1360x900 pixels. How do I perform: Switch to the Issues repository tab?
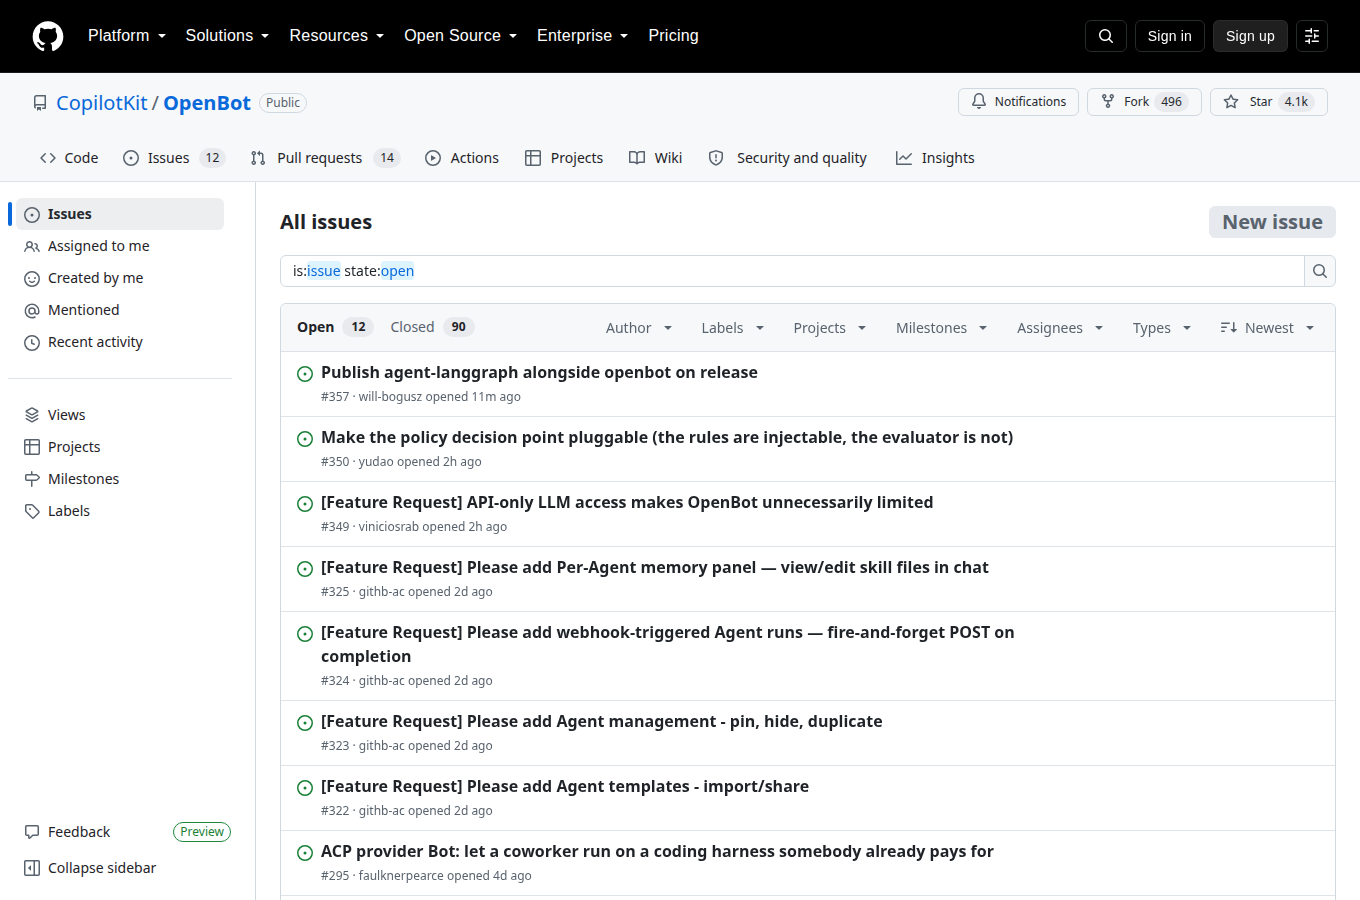point(174,158)
